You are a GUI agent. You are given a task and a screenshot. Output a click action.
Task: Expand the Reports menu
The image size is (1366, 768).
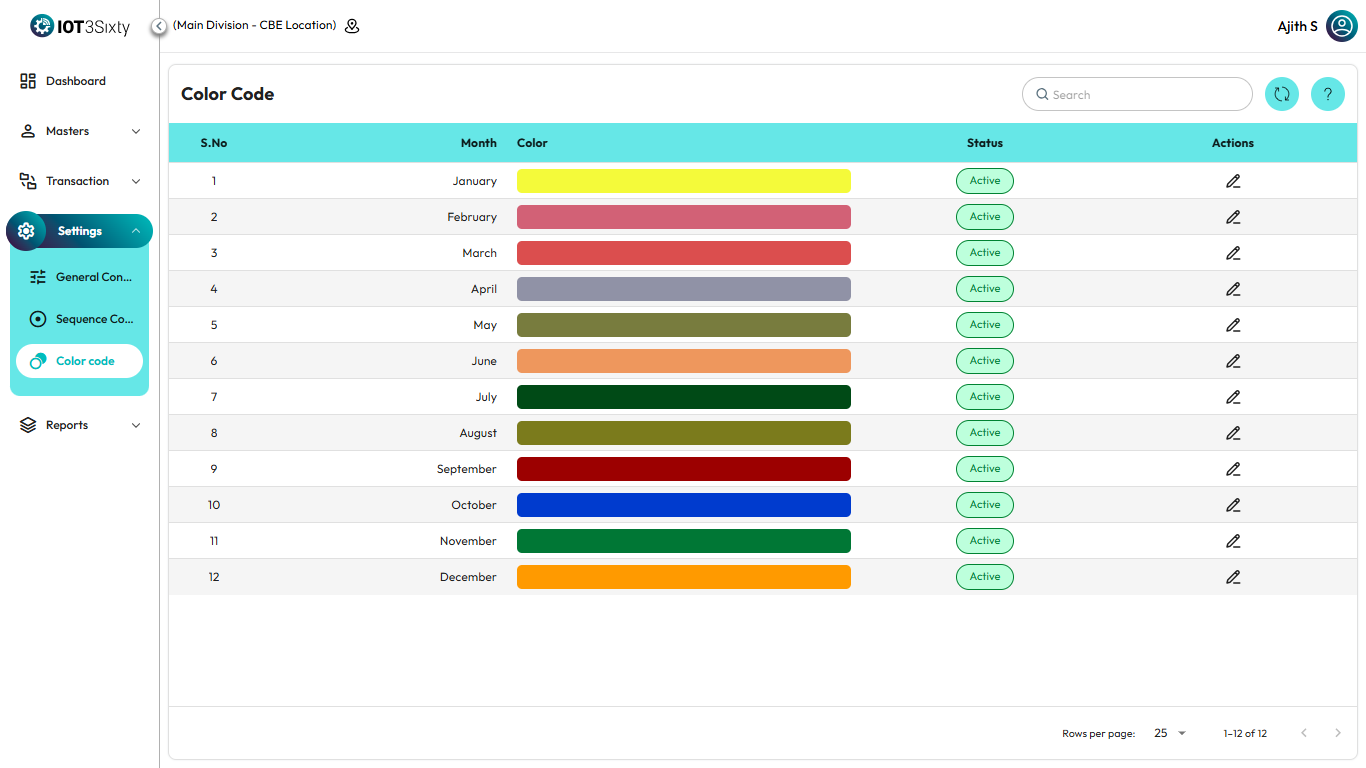pos(80,425)
